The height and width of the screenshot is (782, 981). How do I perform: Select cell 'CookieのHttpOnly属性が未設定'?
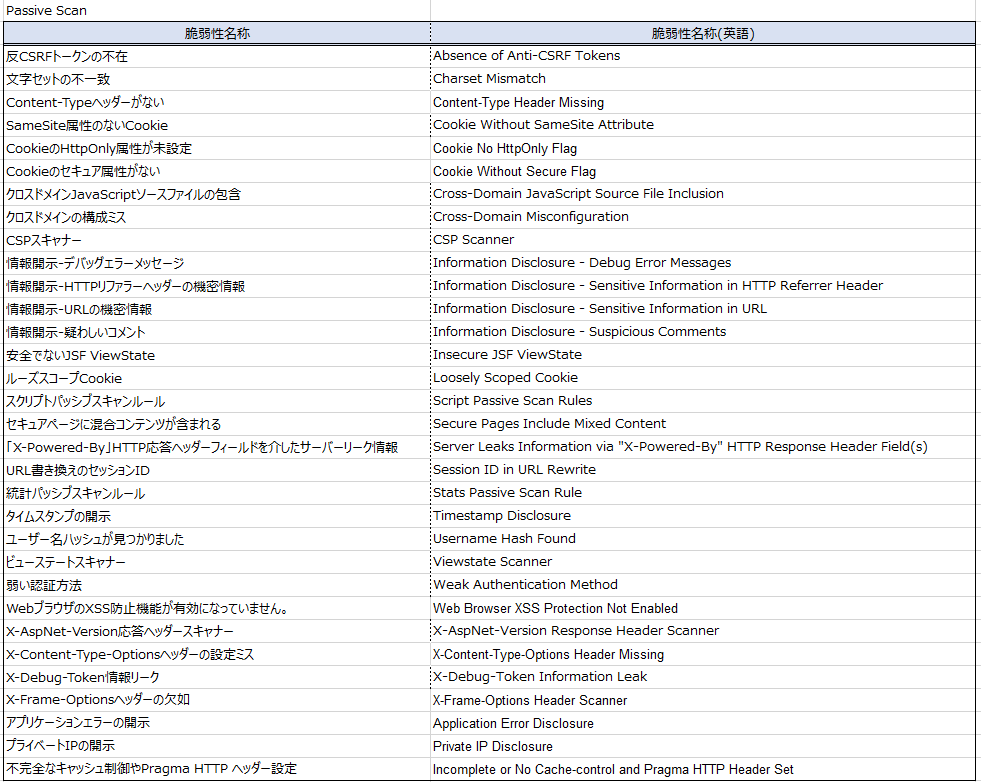[216, 148]
